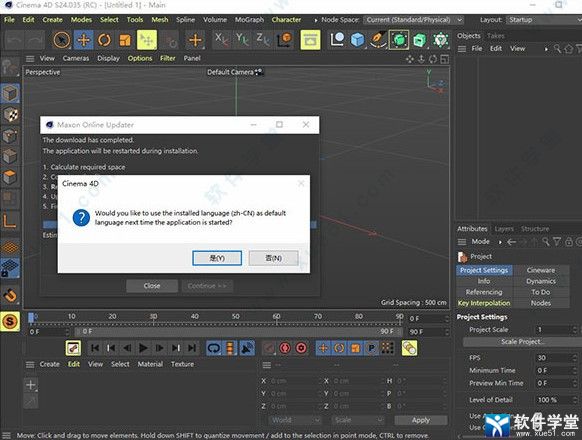
Task: Open Scale coordinate mode dropdown
Action: click(358, 420)
